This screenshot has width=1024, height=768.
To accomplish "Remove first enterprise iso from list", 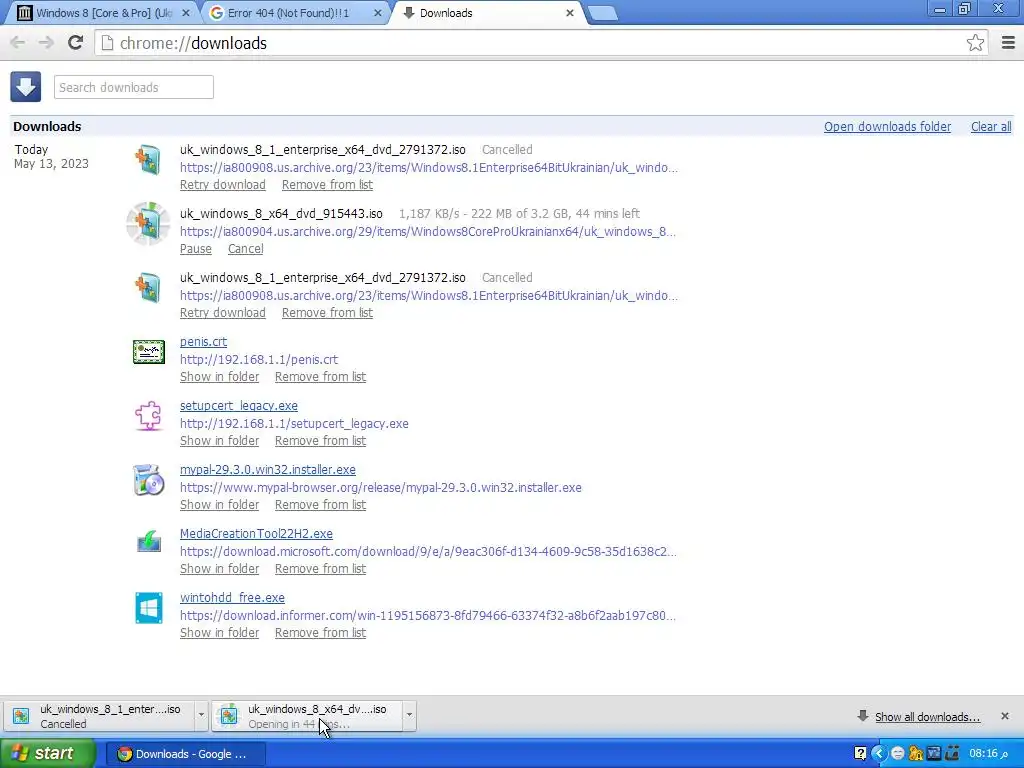I will pyautogui.click(x=327, y=185).
